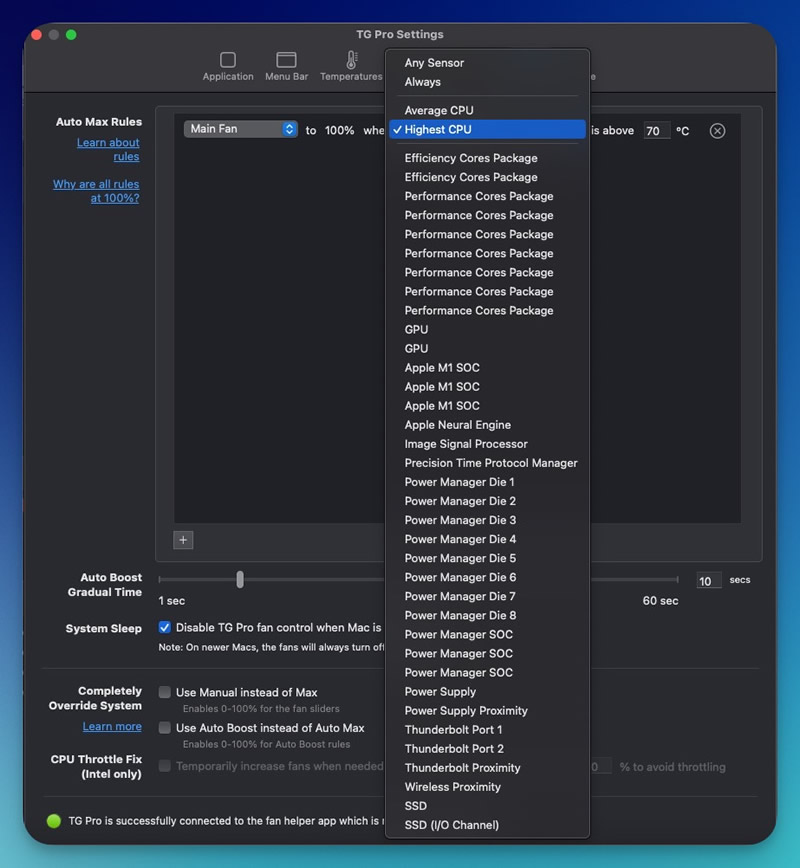
Task: Choose Average CPU option
Action: coord(487,110)
